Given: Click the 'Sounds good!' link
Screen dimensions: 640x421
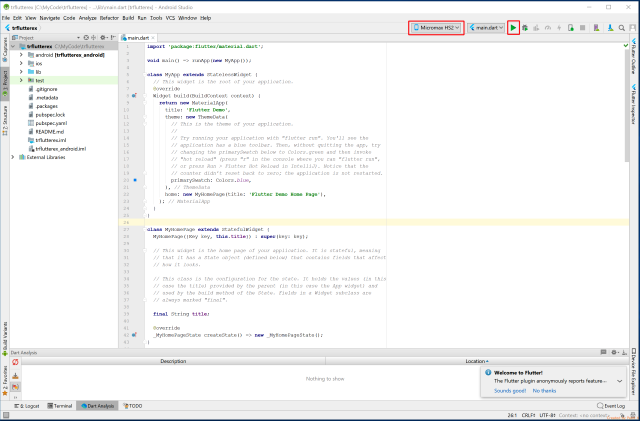Looking at the screenshot, I should [x=512, y=390].
